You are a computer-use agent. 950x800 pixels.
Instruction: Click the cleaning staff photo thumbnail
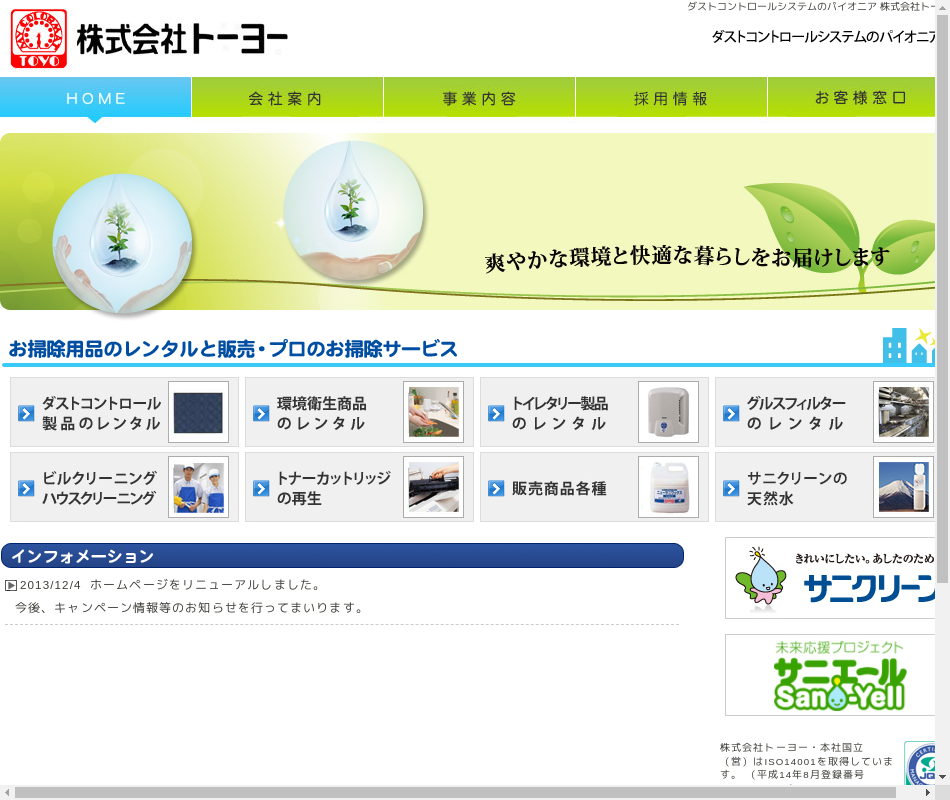click(198, 487)
